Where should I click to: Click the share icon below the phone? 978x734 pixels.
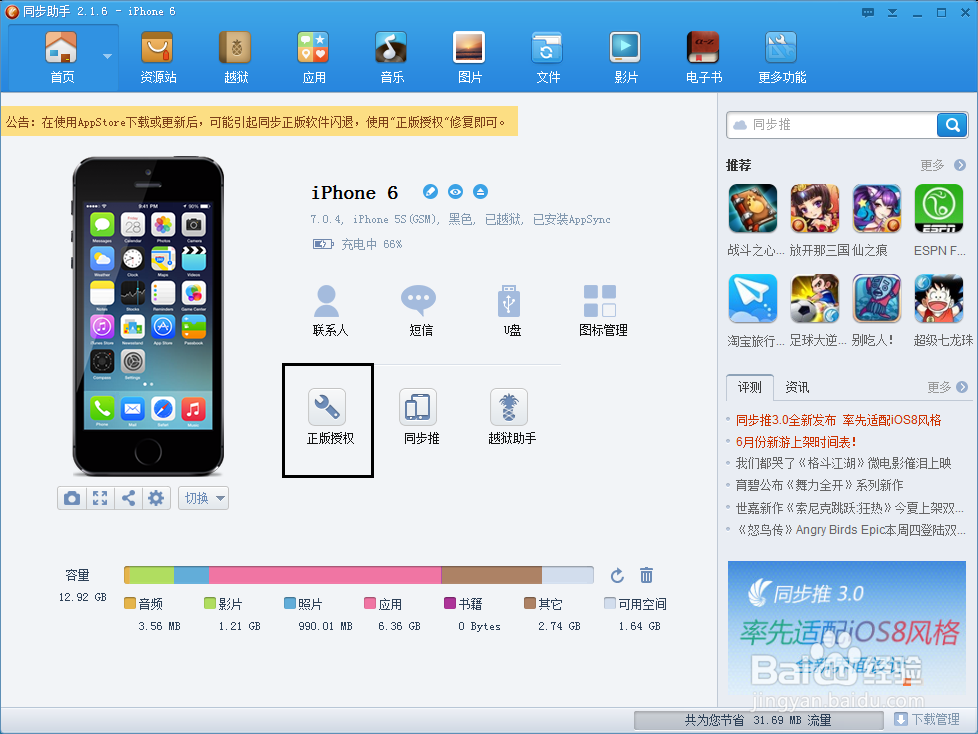[x=128, y=498]
